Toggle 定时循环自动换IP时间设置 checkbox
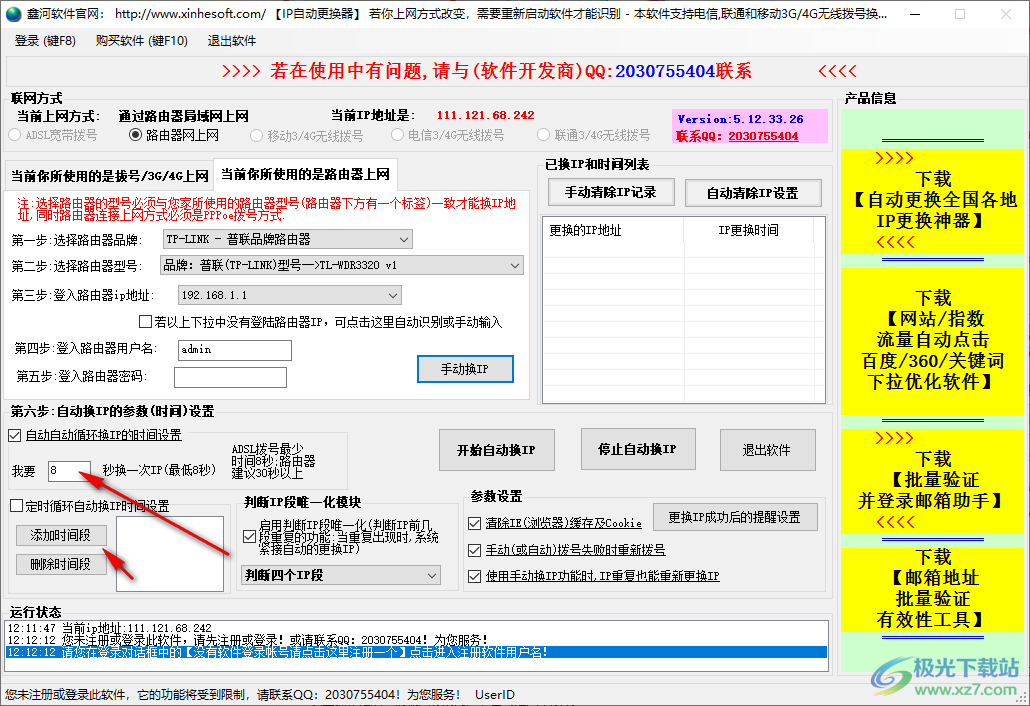This screenshot has width=1030, height=706. (16, 506)
